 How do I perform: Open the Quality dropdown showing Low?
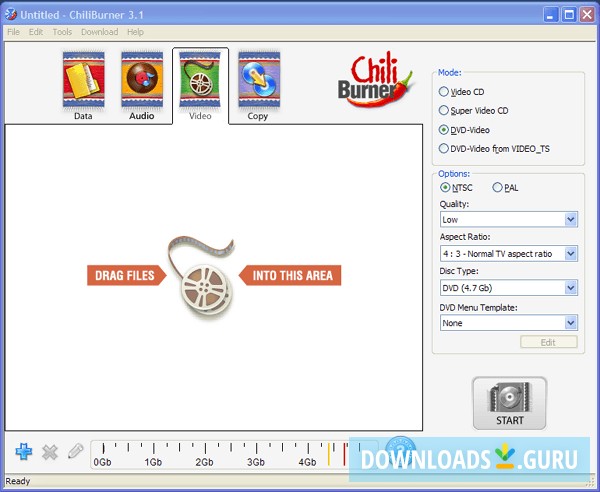(x=509, y=220)
